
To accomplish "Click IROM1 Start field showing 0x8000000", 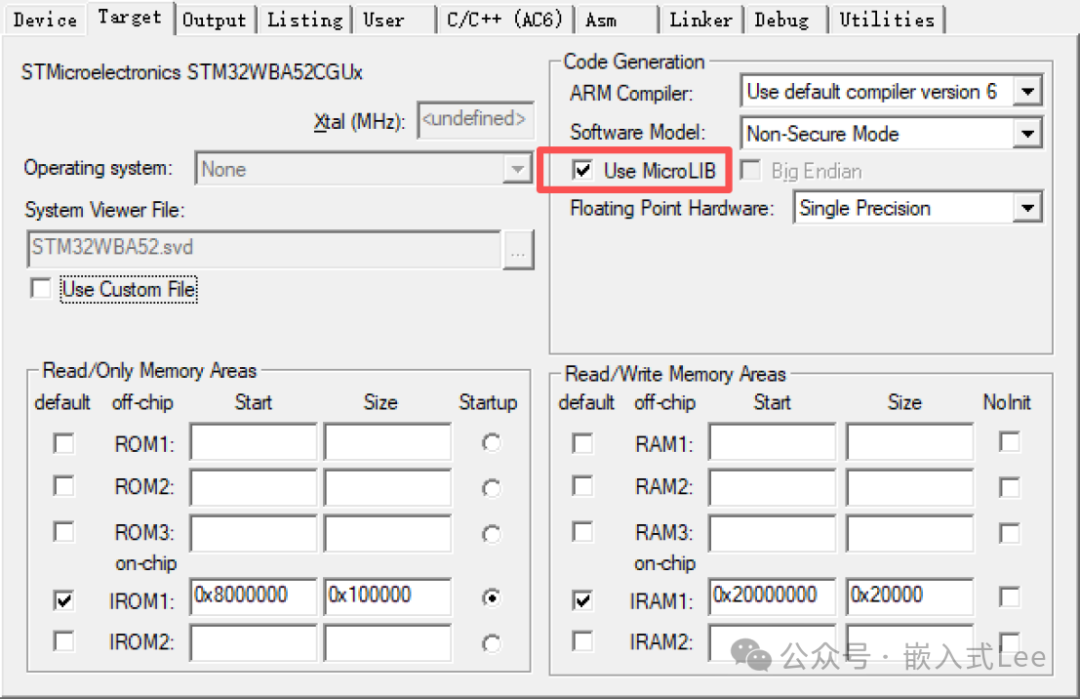I will click(x=253, y=596).
